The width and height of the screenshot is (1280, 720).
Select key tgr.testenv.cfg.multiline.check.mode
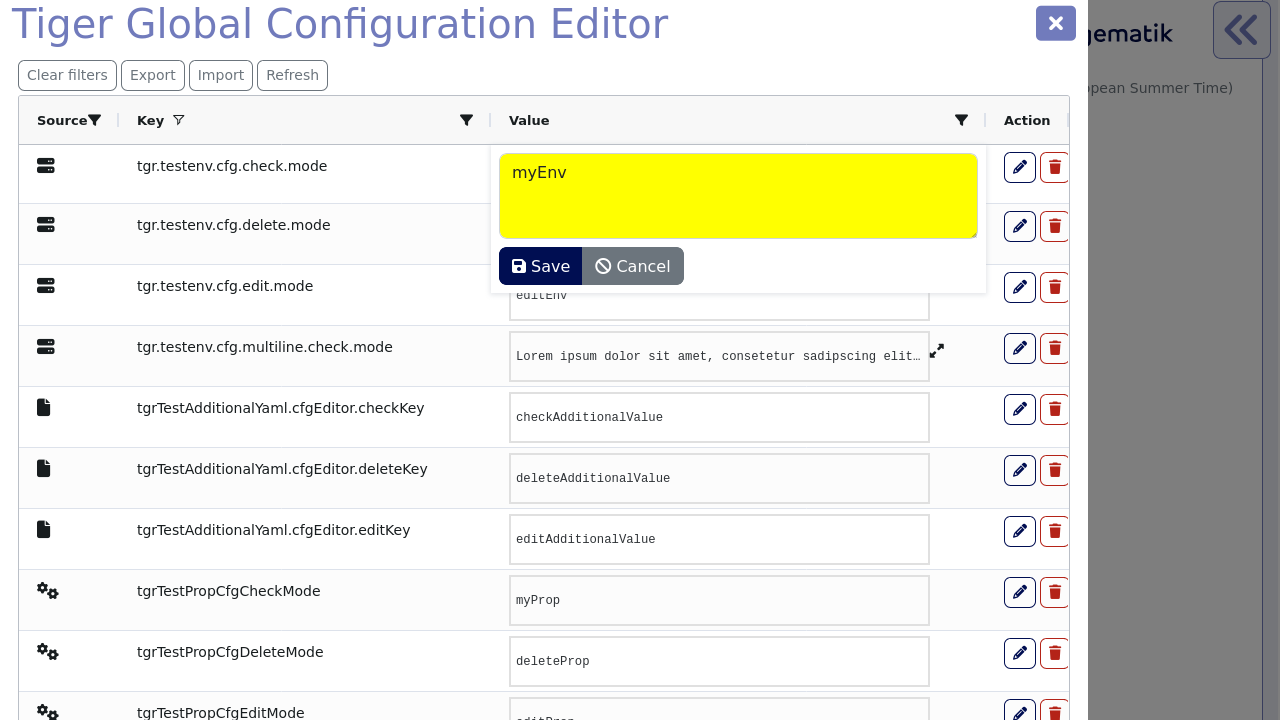[265, 347]
